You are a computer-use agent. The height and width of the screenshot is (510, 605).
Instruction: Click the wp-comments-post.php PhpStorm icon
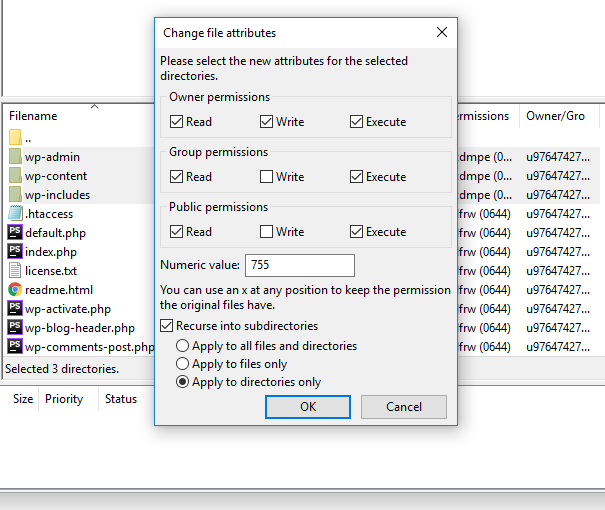tap(15, 346)
